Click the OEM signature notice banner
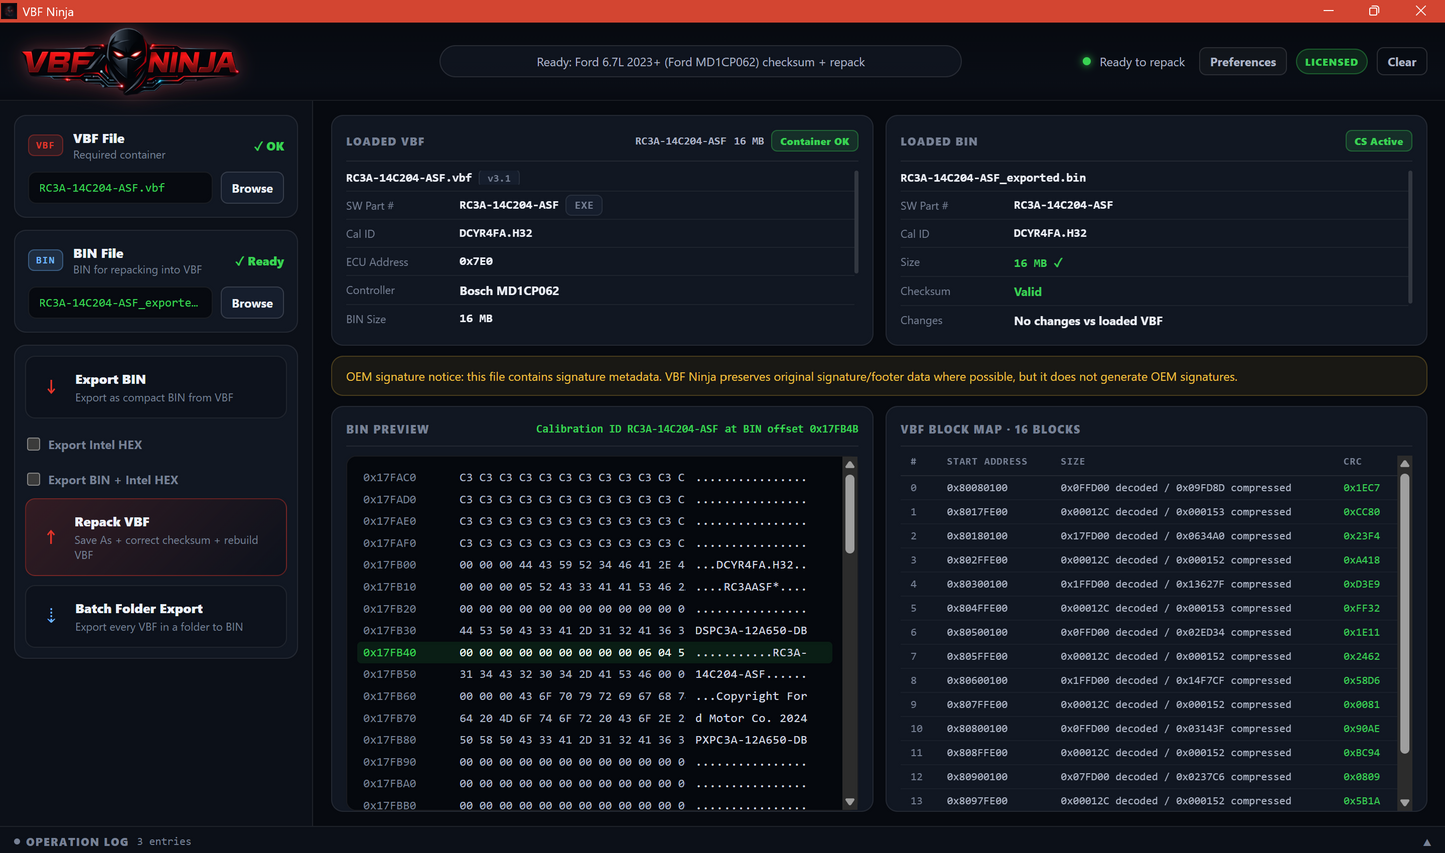Screen dimensions: 1445x853 pyautogui.click(x=879, y=377)
